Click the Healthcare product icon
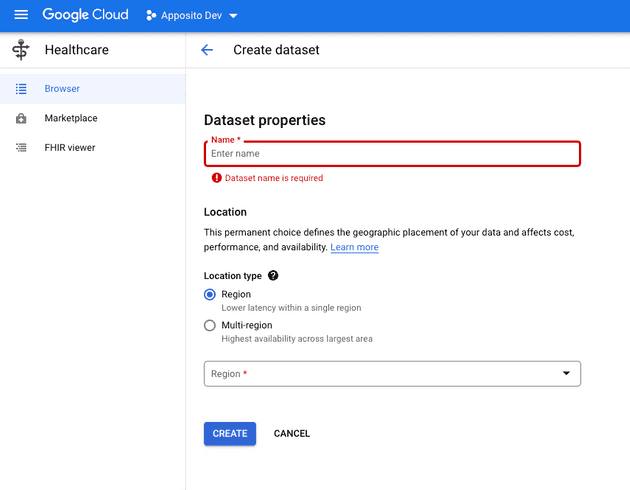 click(x=21, y=50)
